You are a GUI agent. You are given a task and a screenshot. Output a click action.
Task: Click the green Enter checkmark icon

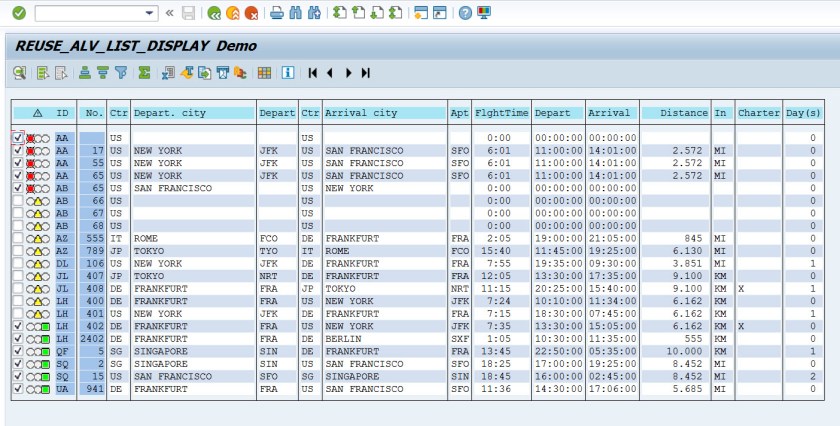(18, 13)
